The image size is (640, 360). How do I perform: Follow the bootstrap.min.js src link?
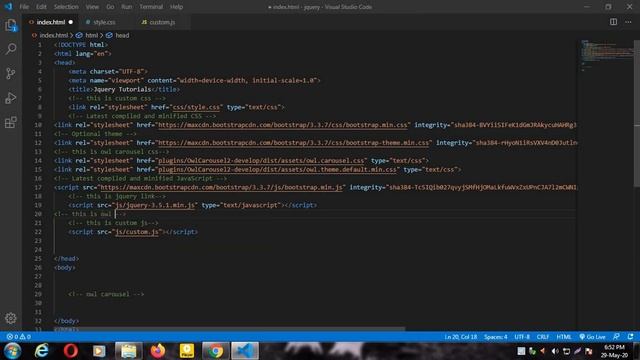tap(222, 187)
